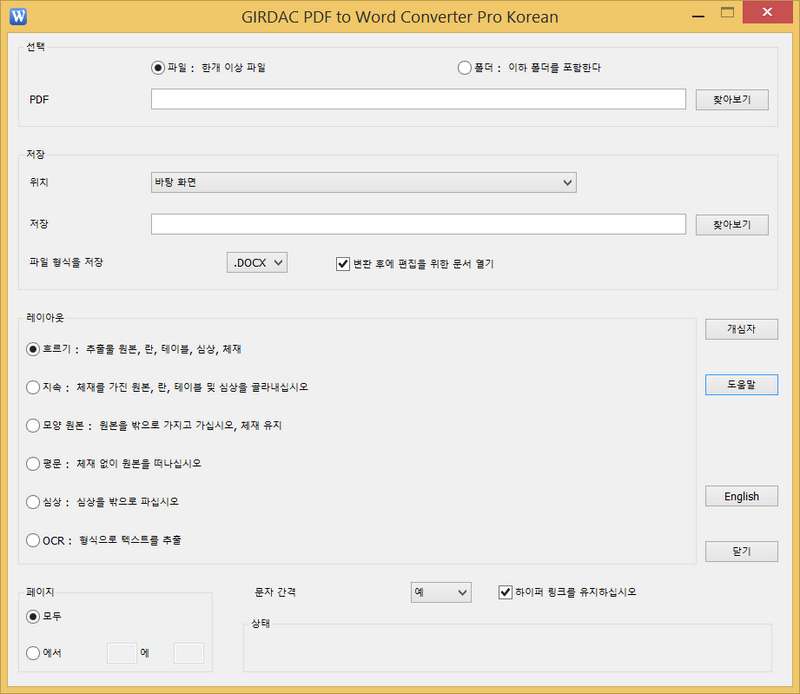Image resolution: width=800 pixels, height=694 pixels.
Task: Click 찾아보기 button next to 저장 field
Action: pos(731,224)
